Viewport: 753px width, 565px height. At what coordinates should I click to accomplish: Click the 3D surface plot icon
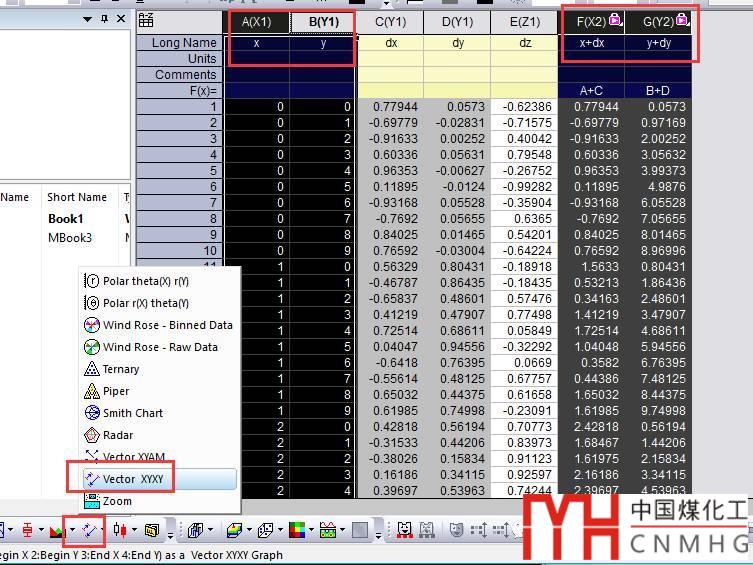click(234, 530)
